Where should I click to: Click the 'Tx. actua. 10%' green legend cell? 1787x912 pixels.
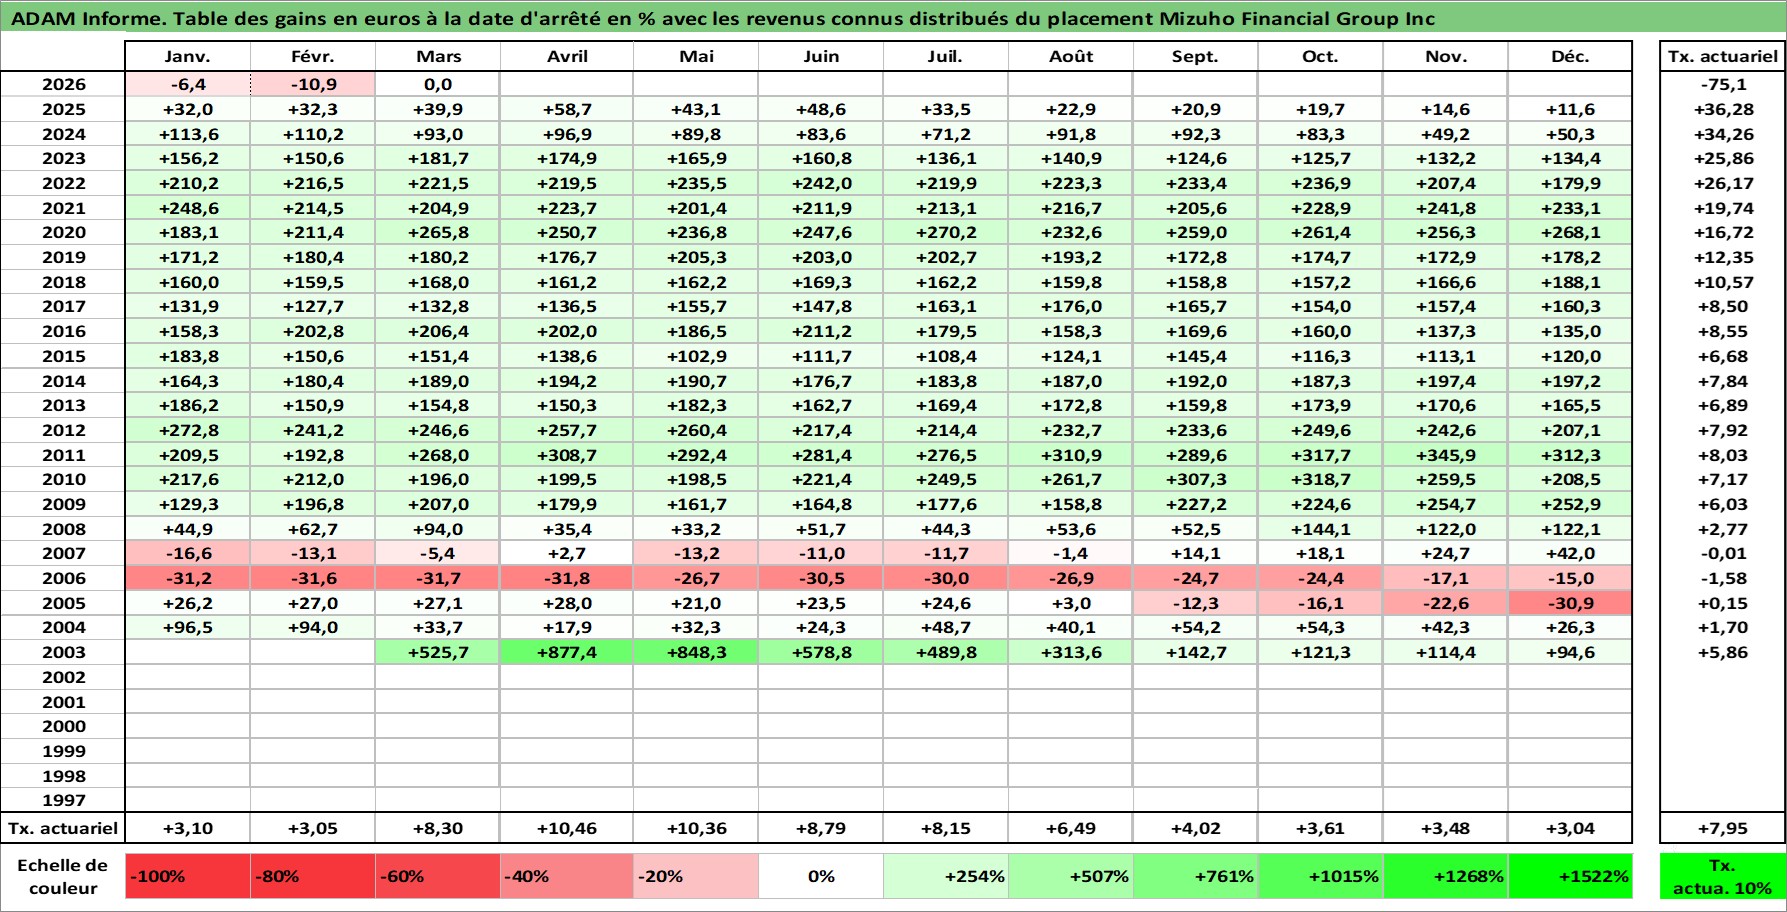(1722, 876)
